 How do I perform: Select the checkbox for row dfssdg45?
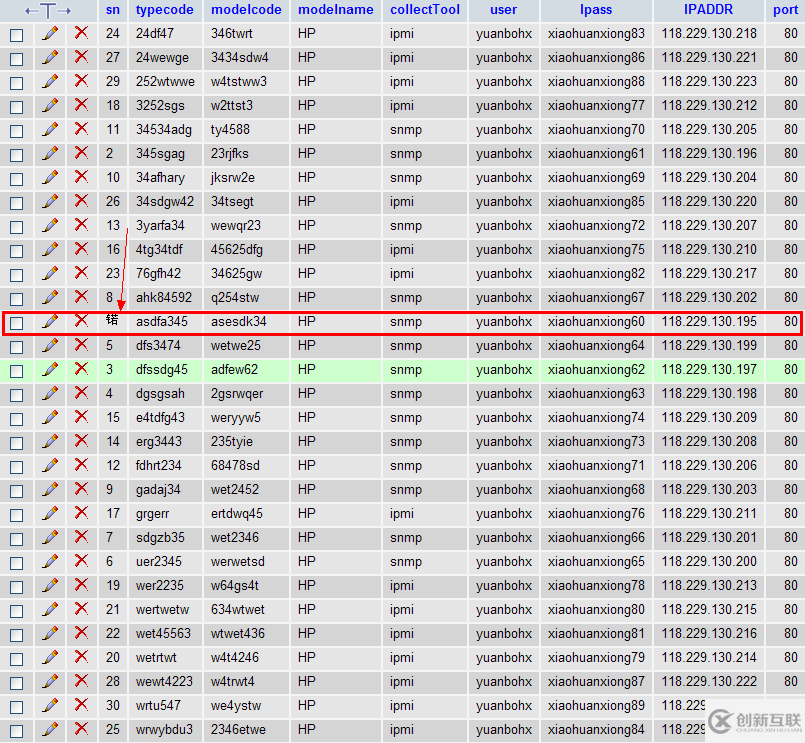click(x=16, y=371)
